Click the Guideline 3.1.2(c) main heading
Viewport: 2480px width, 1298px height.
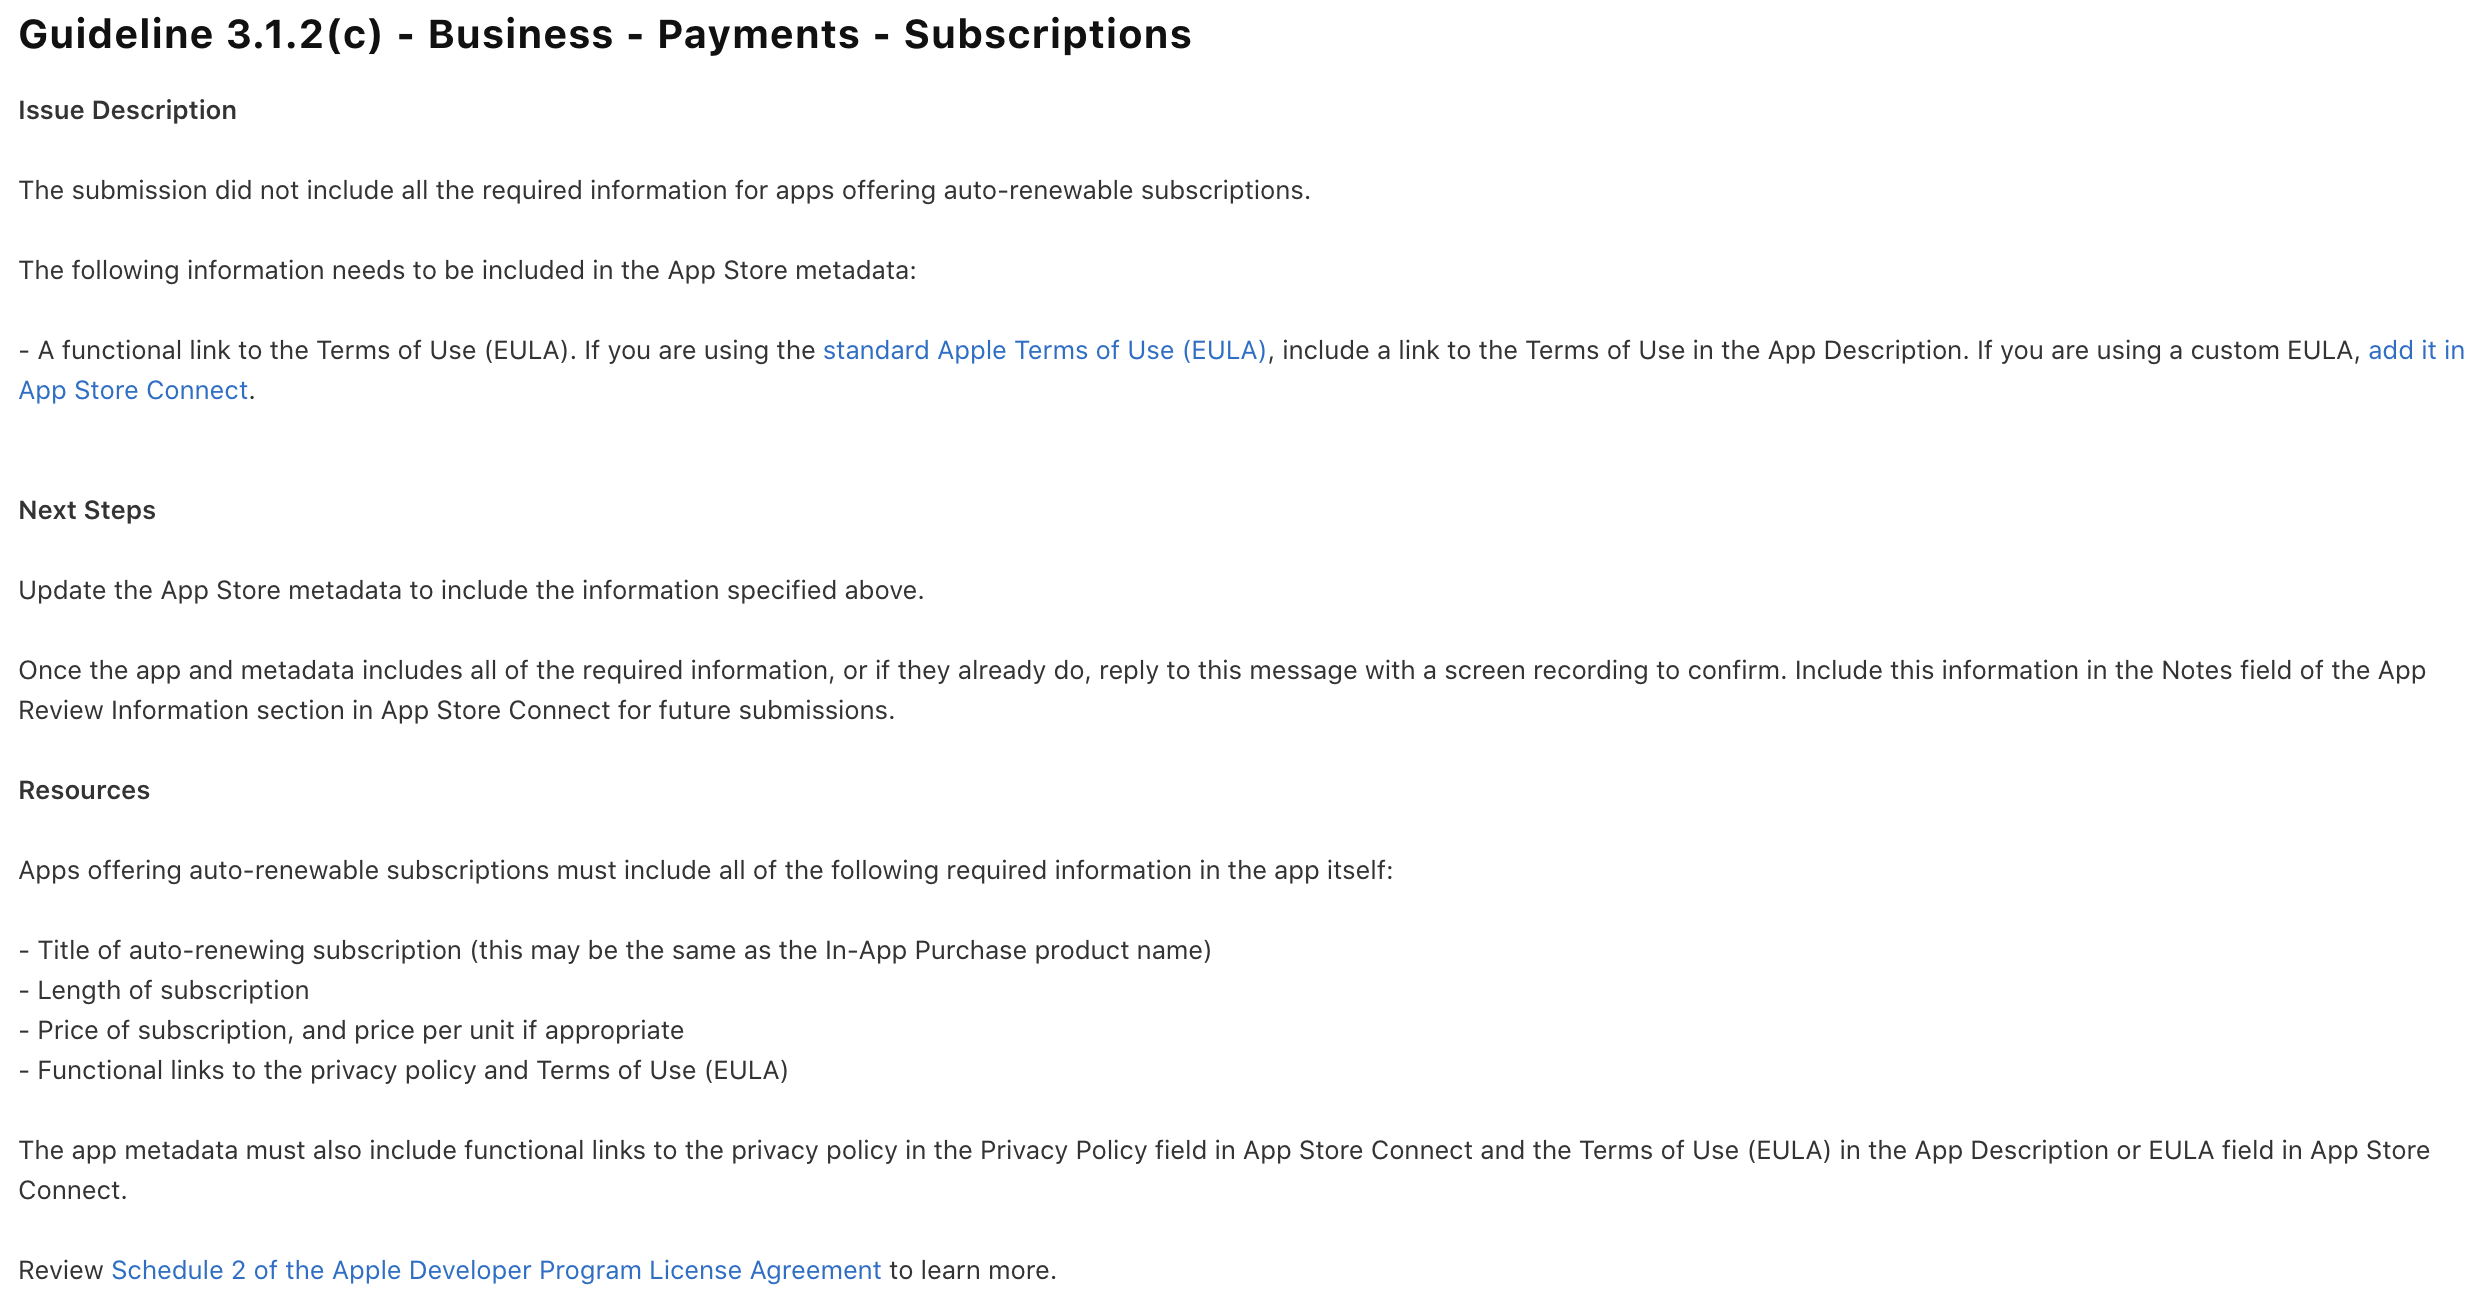point(604,35)
